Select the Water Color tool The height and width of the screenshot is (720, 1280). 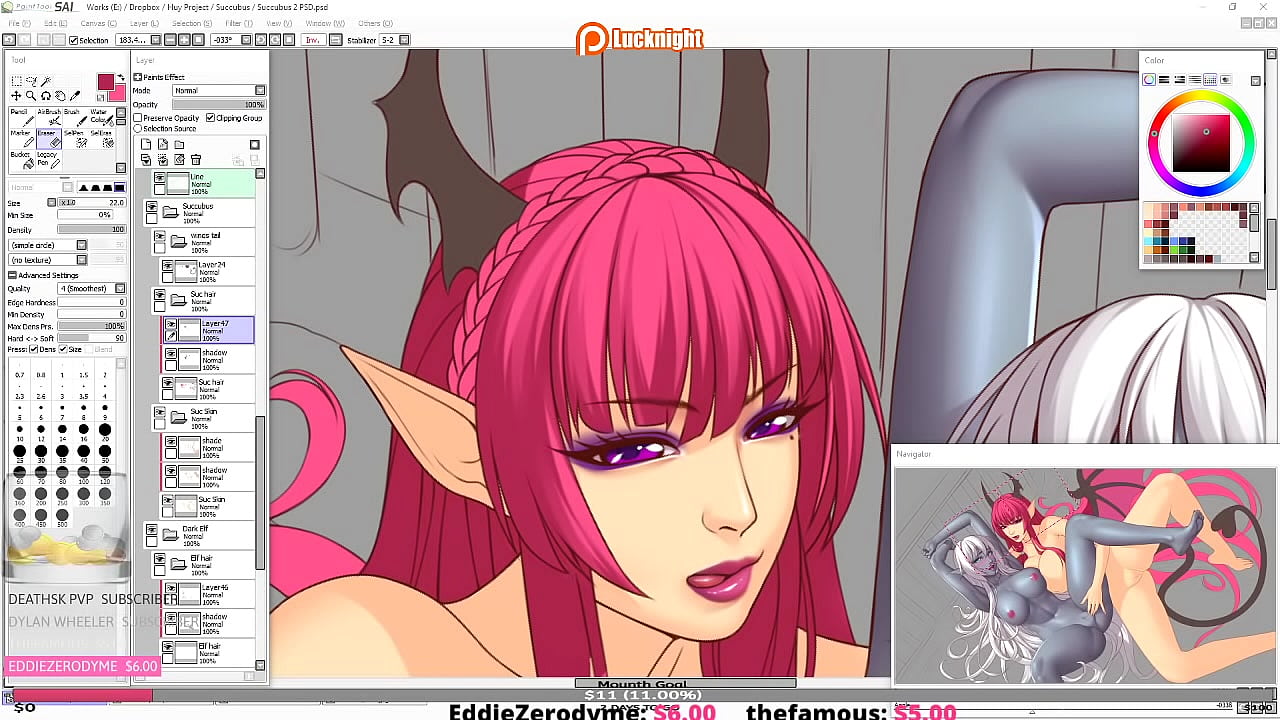[103, 118]
